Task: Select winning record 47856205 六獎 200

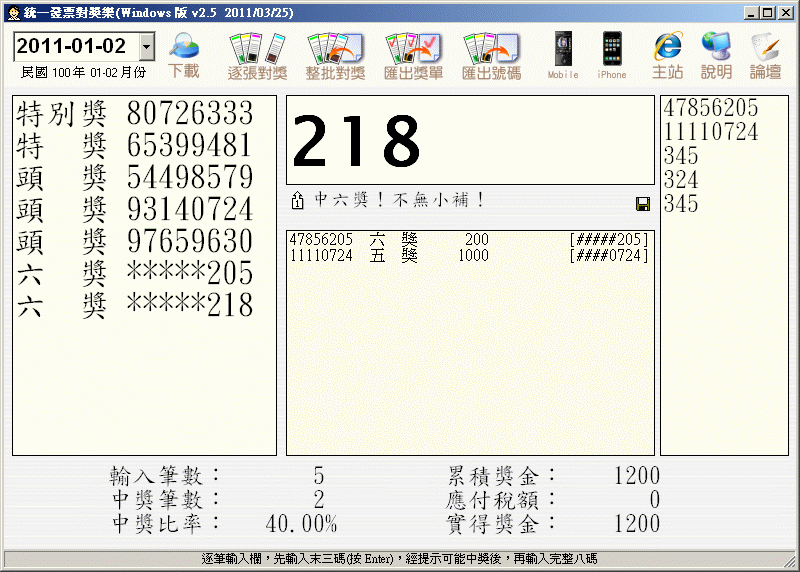Action: click(x=469, y=240)
